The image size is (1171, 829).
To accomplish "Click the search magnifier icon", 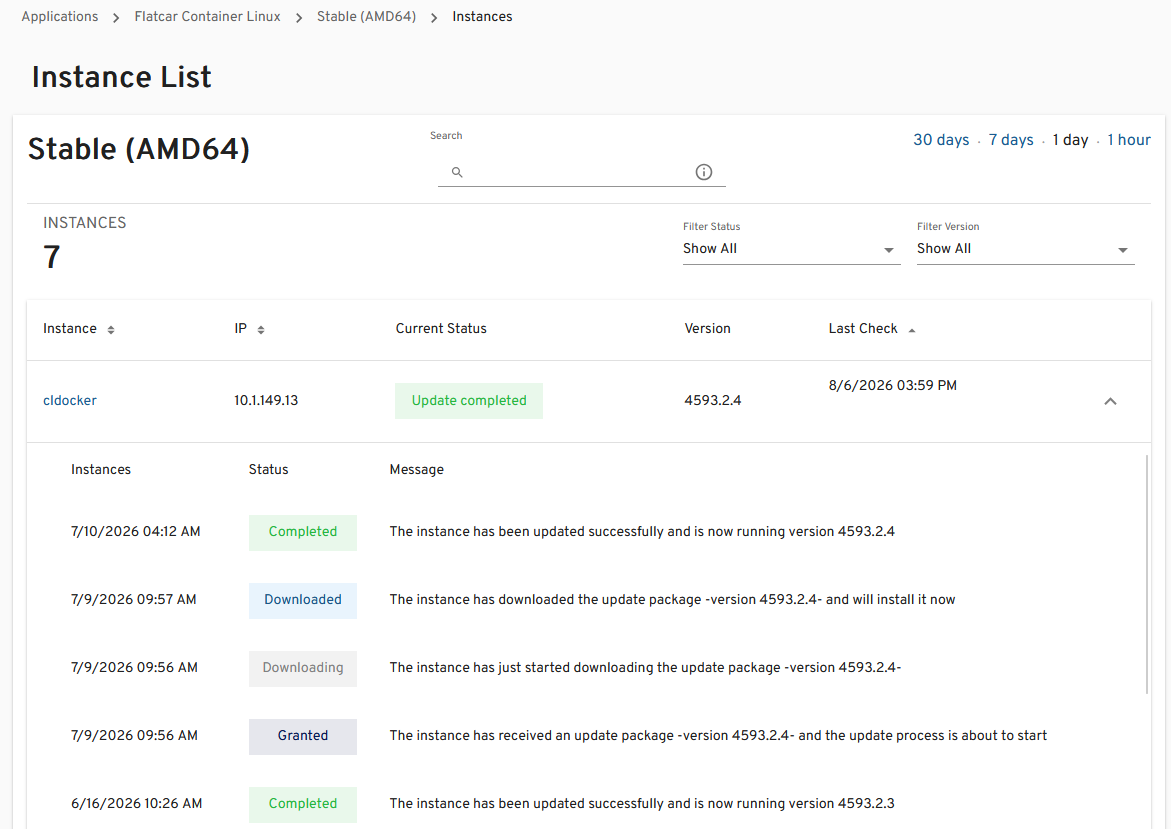I will click(457, 172).
